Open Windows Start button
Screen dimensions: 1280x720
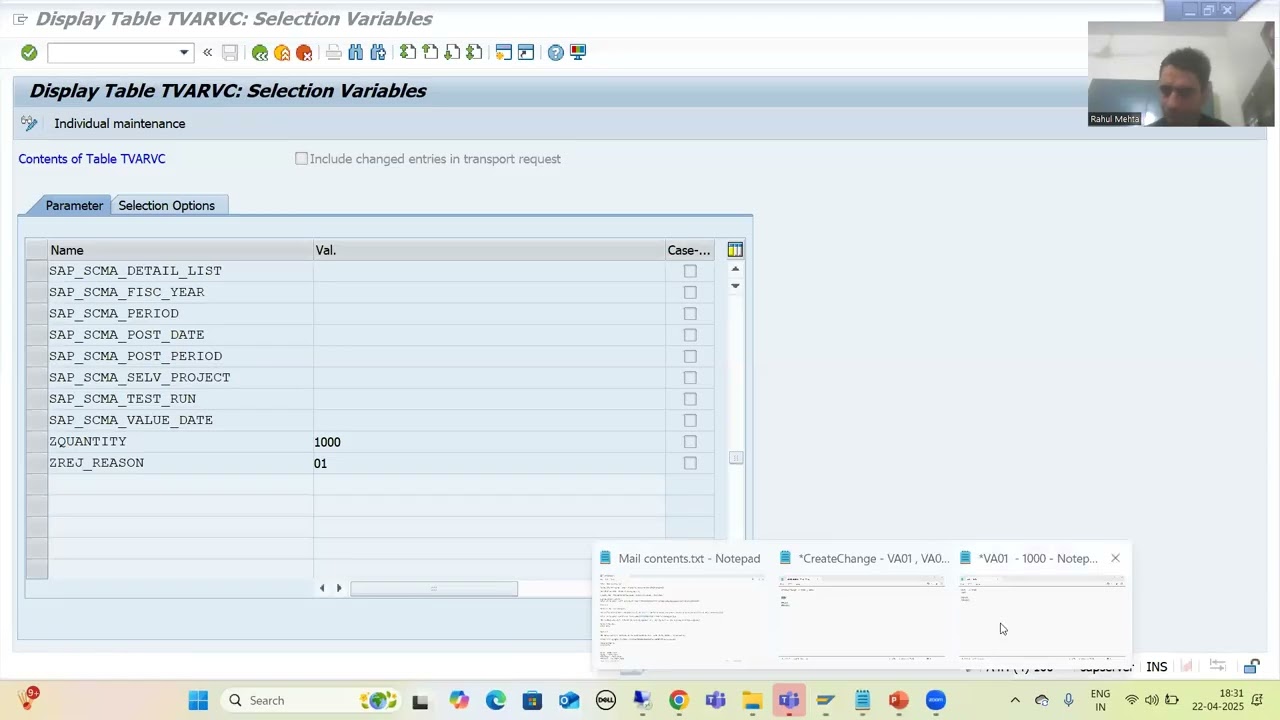coord(198,700)
